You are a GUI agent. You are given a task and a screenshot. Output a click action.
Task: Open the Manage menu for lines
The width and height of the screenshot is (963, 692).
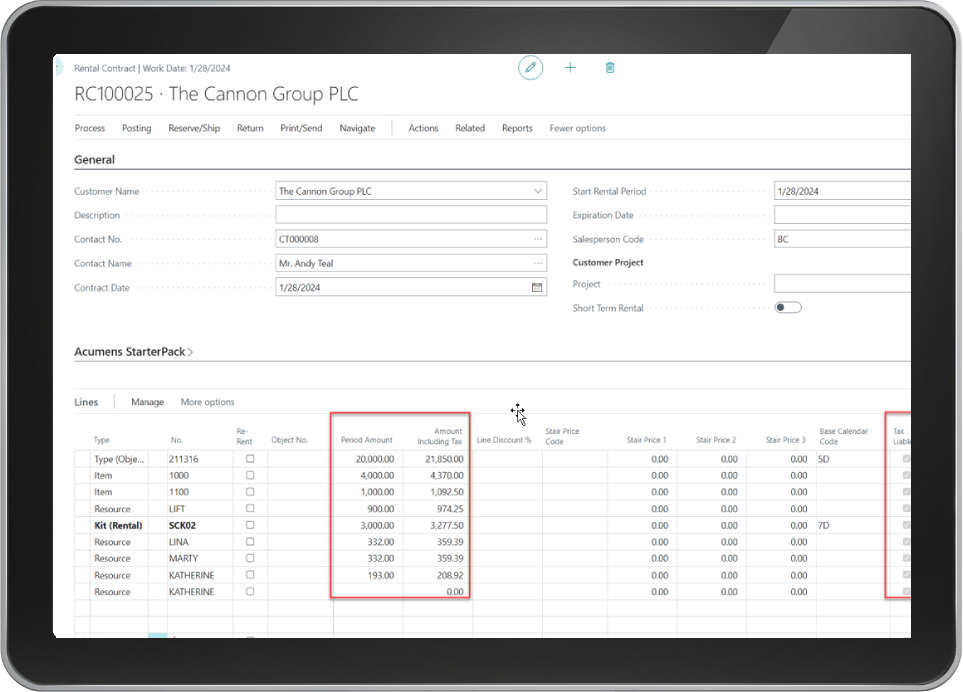tap(147, 402)
